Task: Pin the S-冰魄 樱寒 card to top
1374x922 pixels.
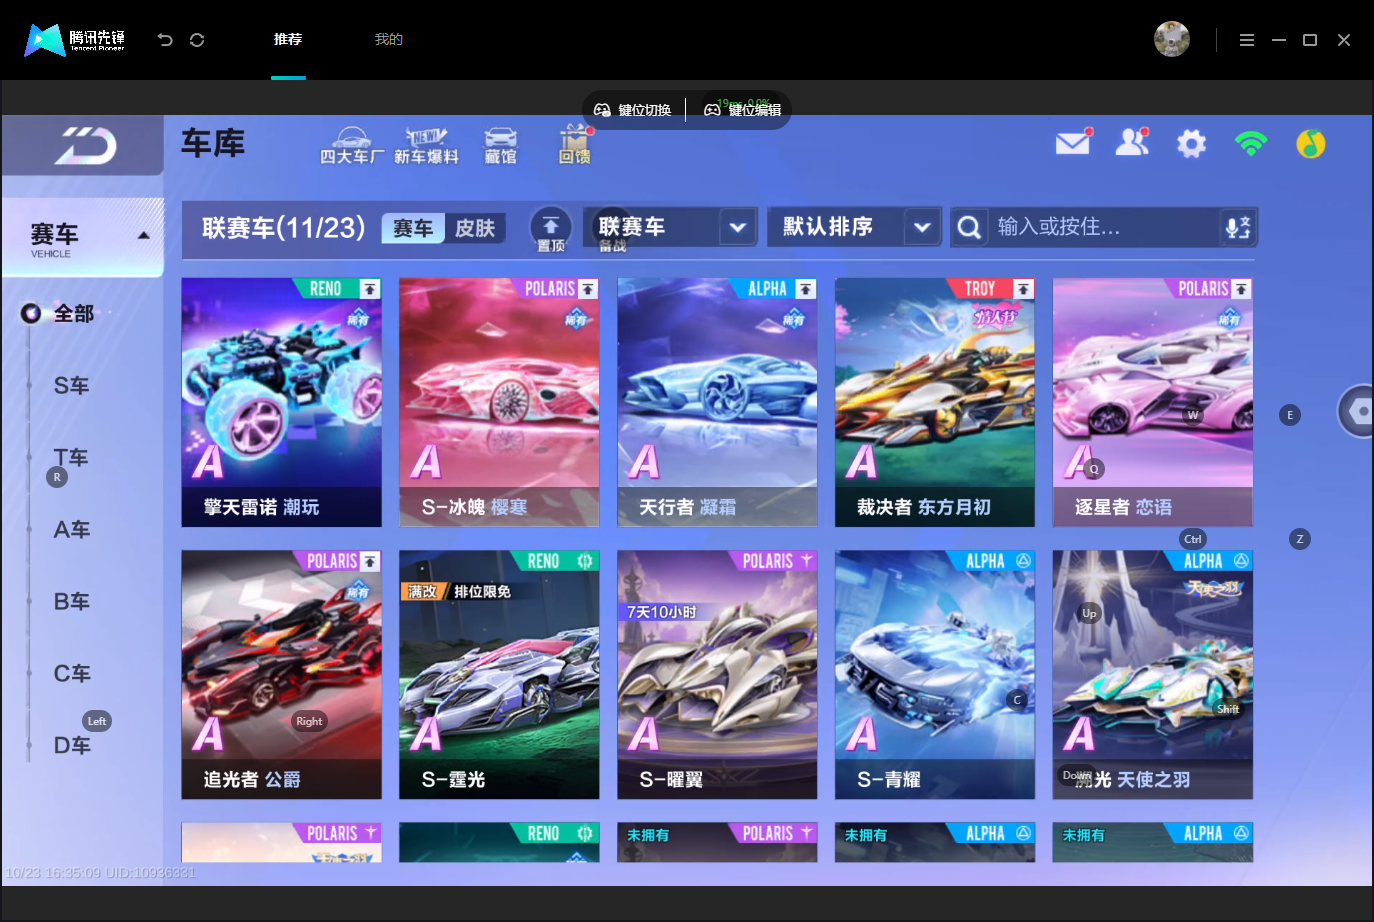Action: [588, 289]
